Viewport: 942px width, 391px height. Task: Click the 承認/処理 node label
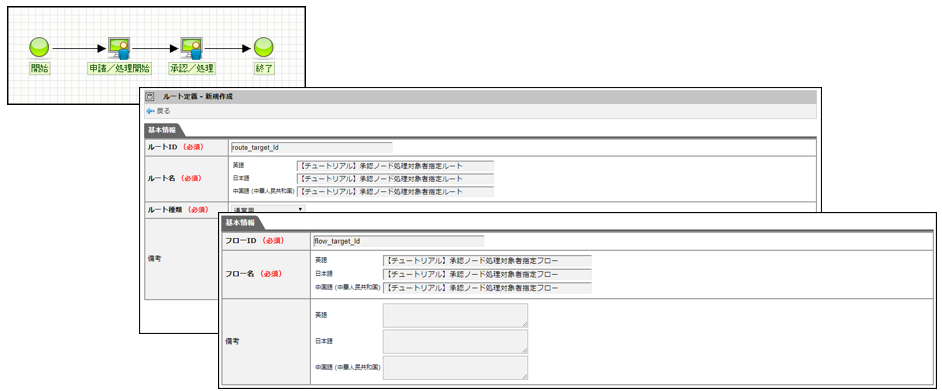pos(192,68)
